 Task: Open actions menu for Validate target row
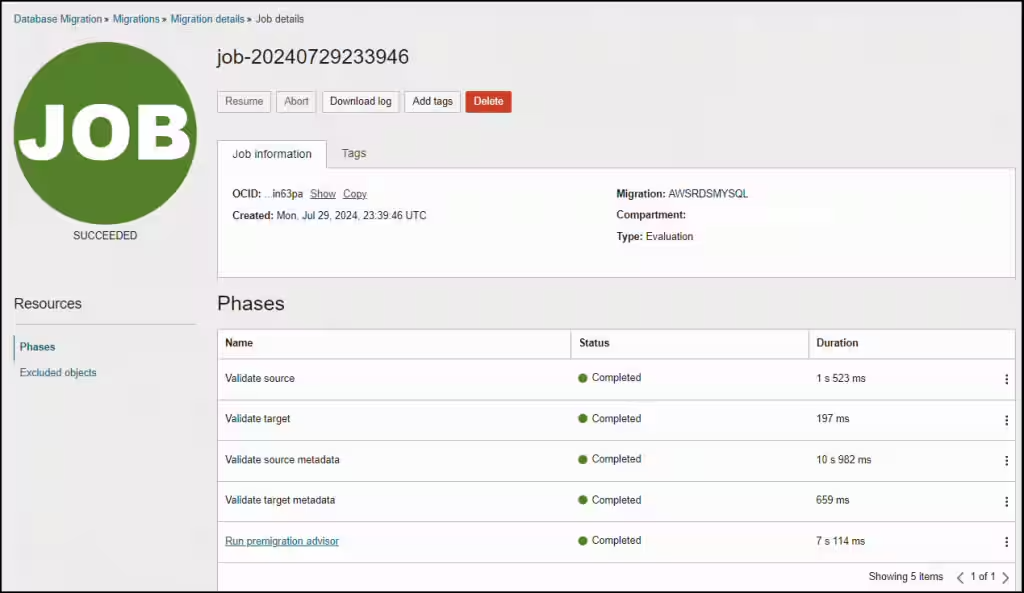coord(1006,420)
